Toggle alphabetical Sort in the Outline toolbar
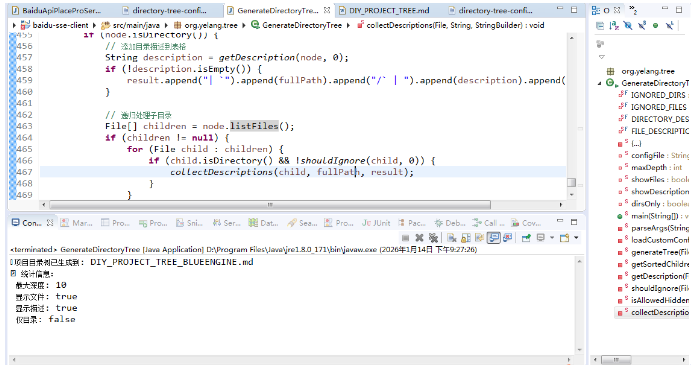Viewport: 697px width, 376px height. (614, 26)
